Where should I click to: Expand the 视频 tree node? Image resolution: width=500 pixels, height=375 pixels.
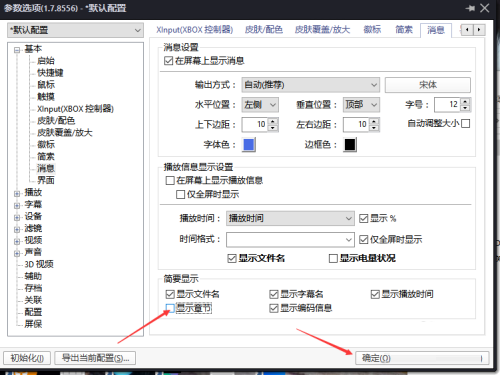tap(17, 241)
